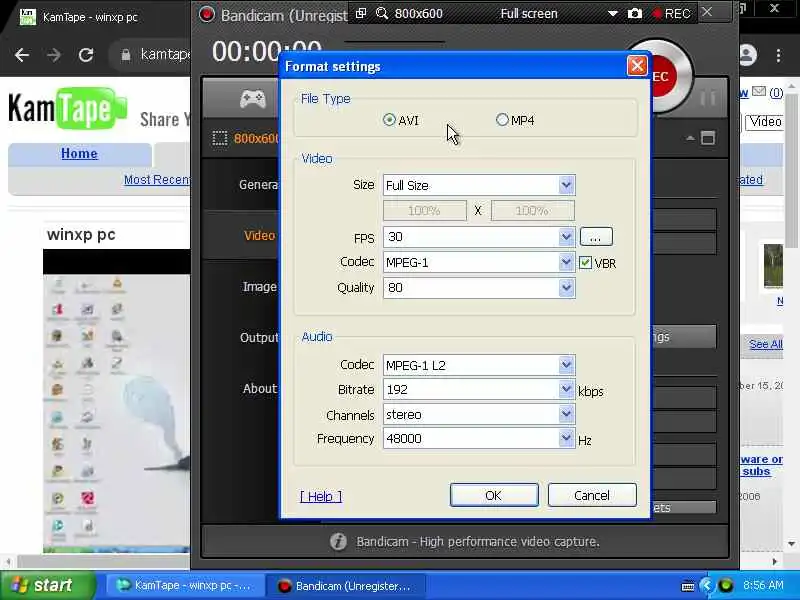The width and height of the screenshot is (800, 600).
Task: Click the Bandicam info icon in status bar
Action: [338, 541]
